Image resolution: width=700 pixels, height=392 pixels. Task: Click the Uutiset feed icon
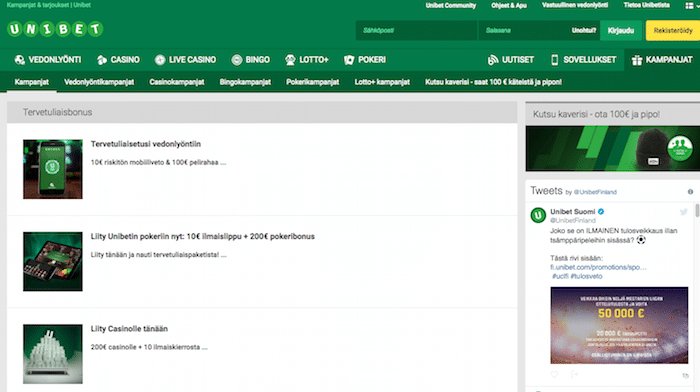coord(493,60)
